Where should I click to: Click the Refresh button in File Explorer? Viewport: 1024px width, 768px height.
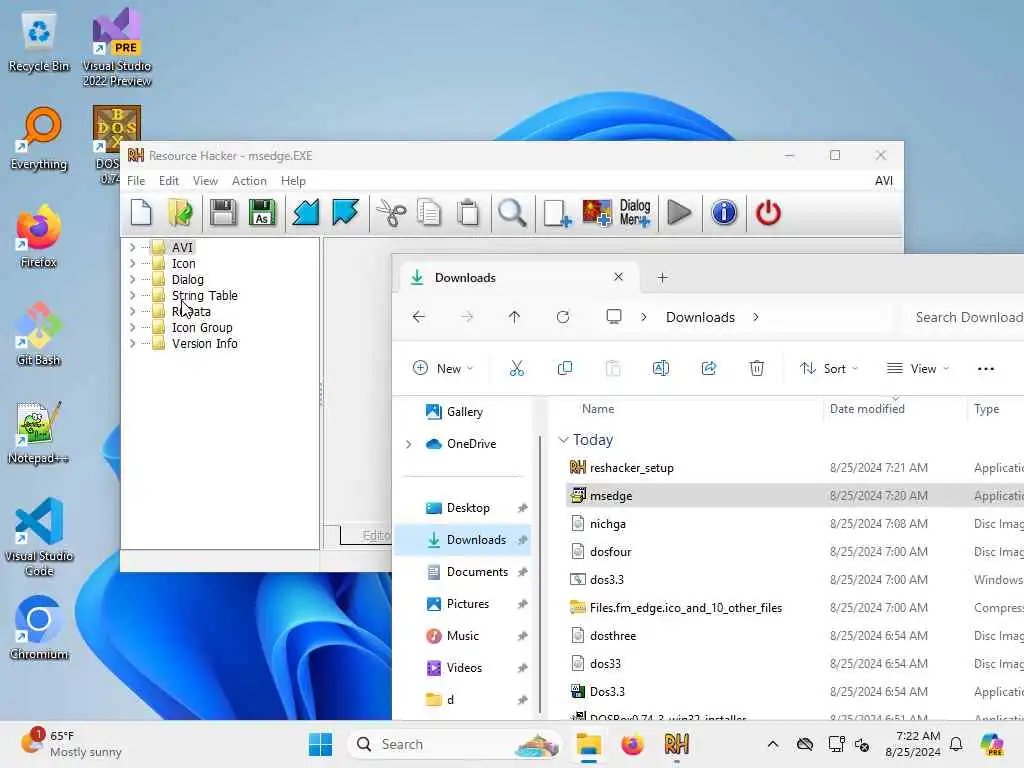pos(563,317)
